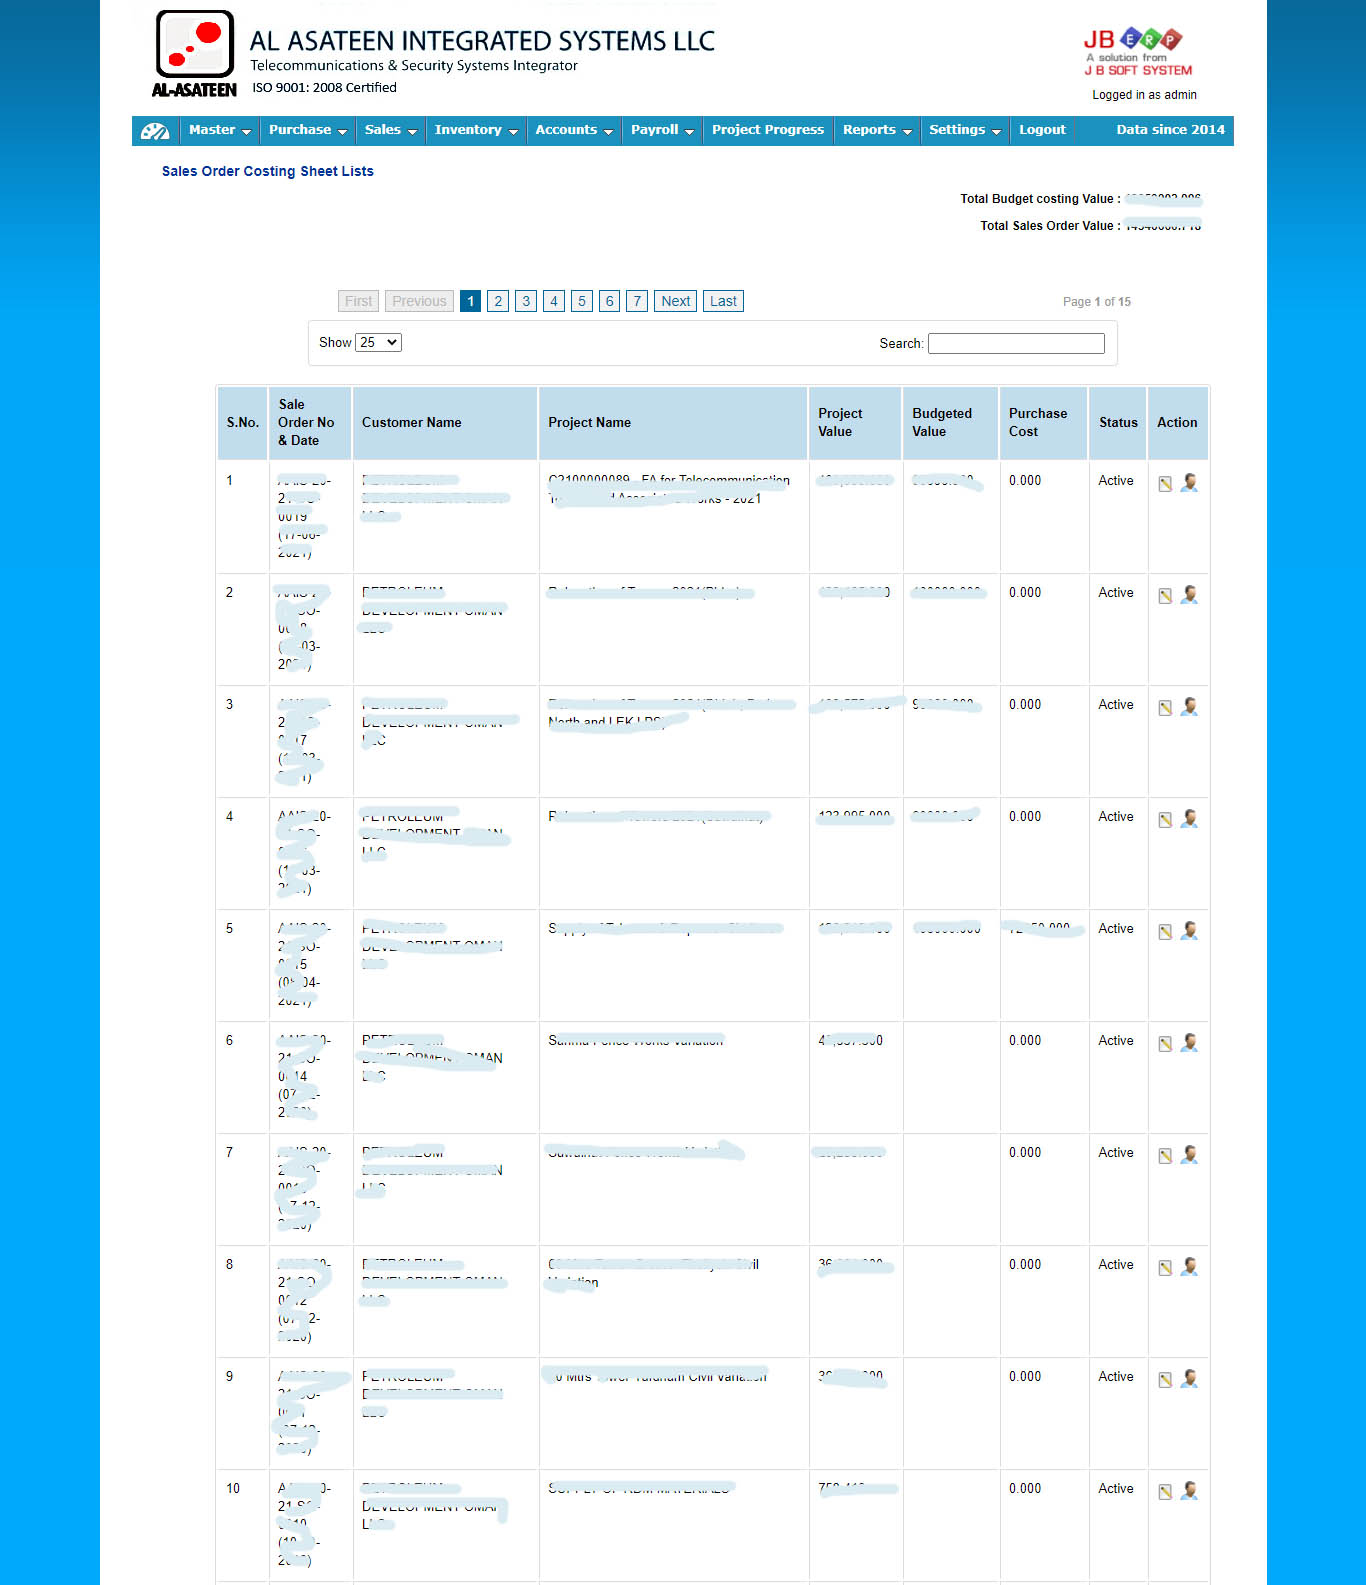1366x1585 pixels.
Task: Open the user icon in row 3
Action: tap(1189, 706)
